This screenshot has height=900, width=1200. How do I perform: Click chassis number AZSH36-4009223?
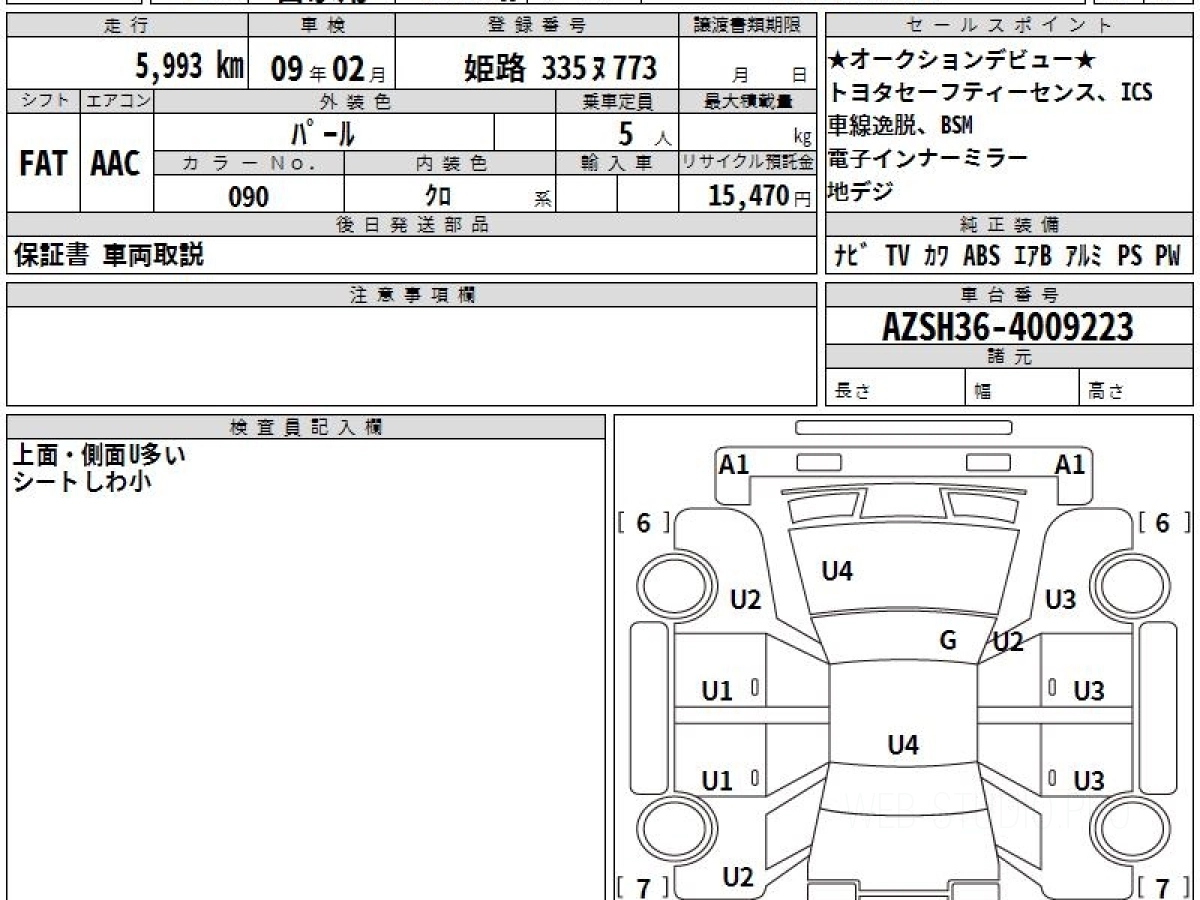click(1009, 326)
